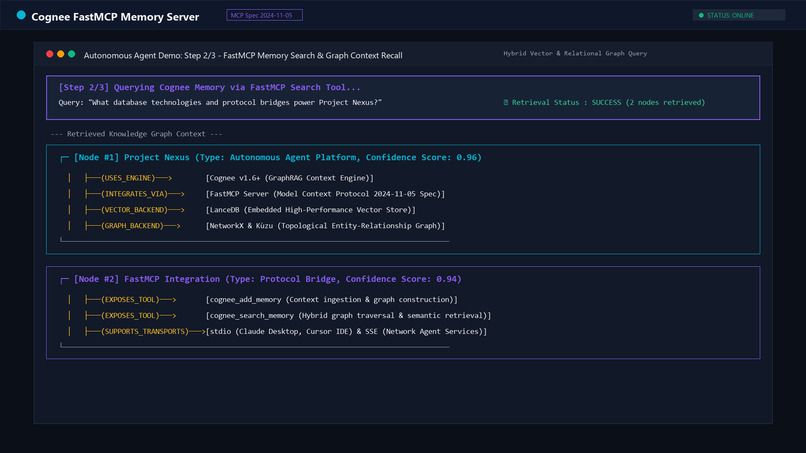Click the STATUS: ONLINE indicator
Image resolution: width=806 pixels, height=453 pixels.
tap(739, 15)
